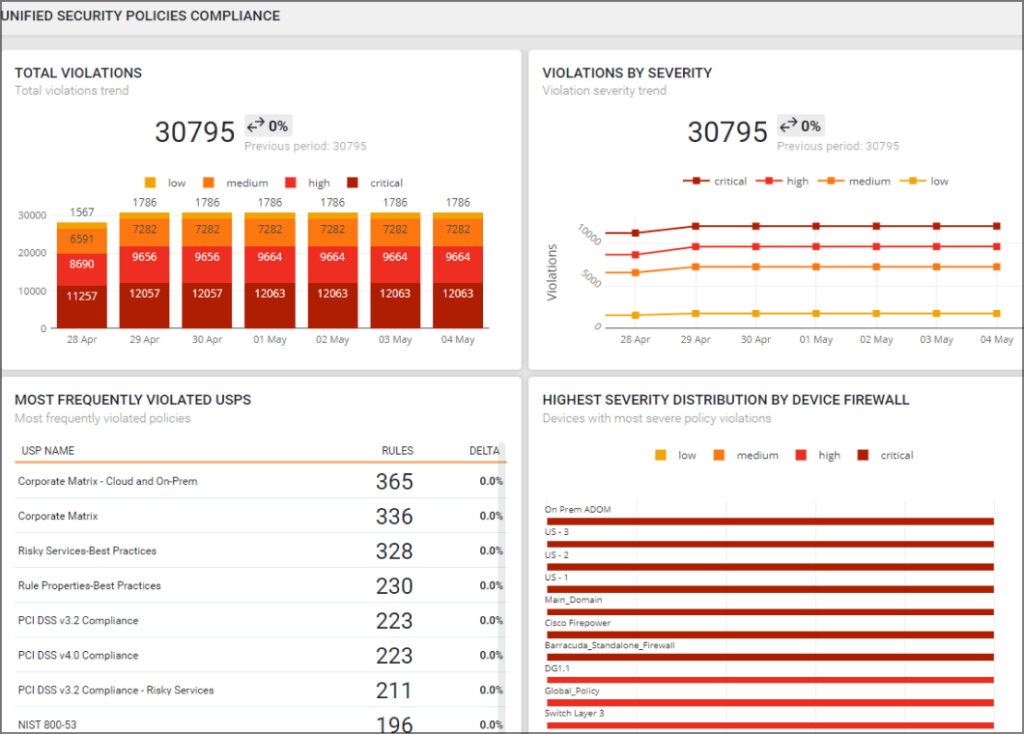Click the US - 2 device bar
1024x734 pixels.
pos(770,567)
